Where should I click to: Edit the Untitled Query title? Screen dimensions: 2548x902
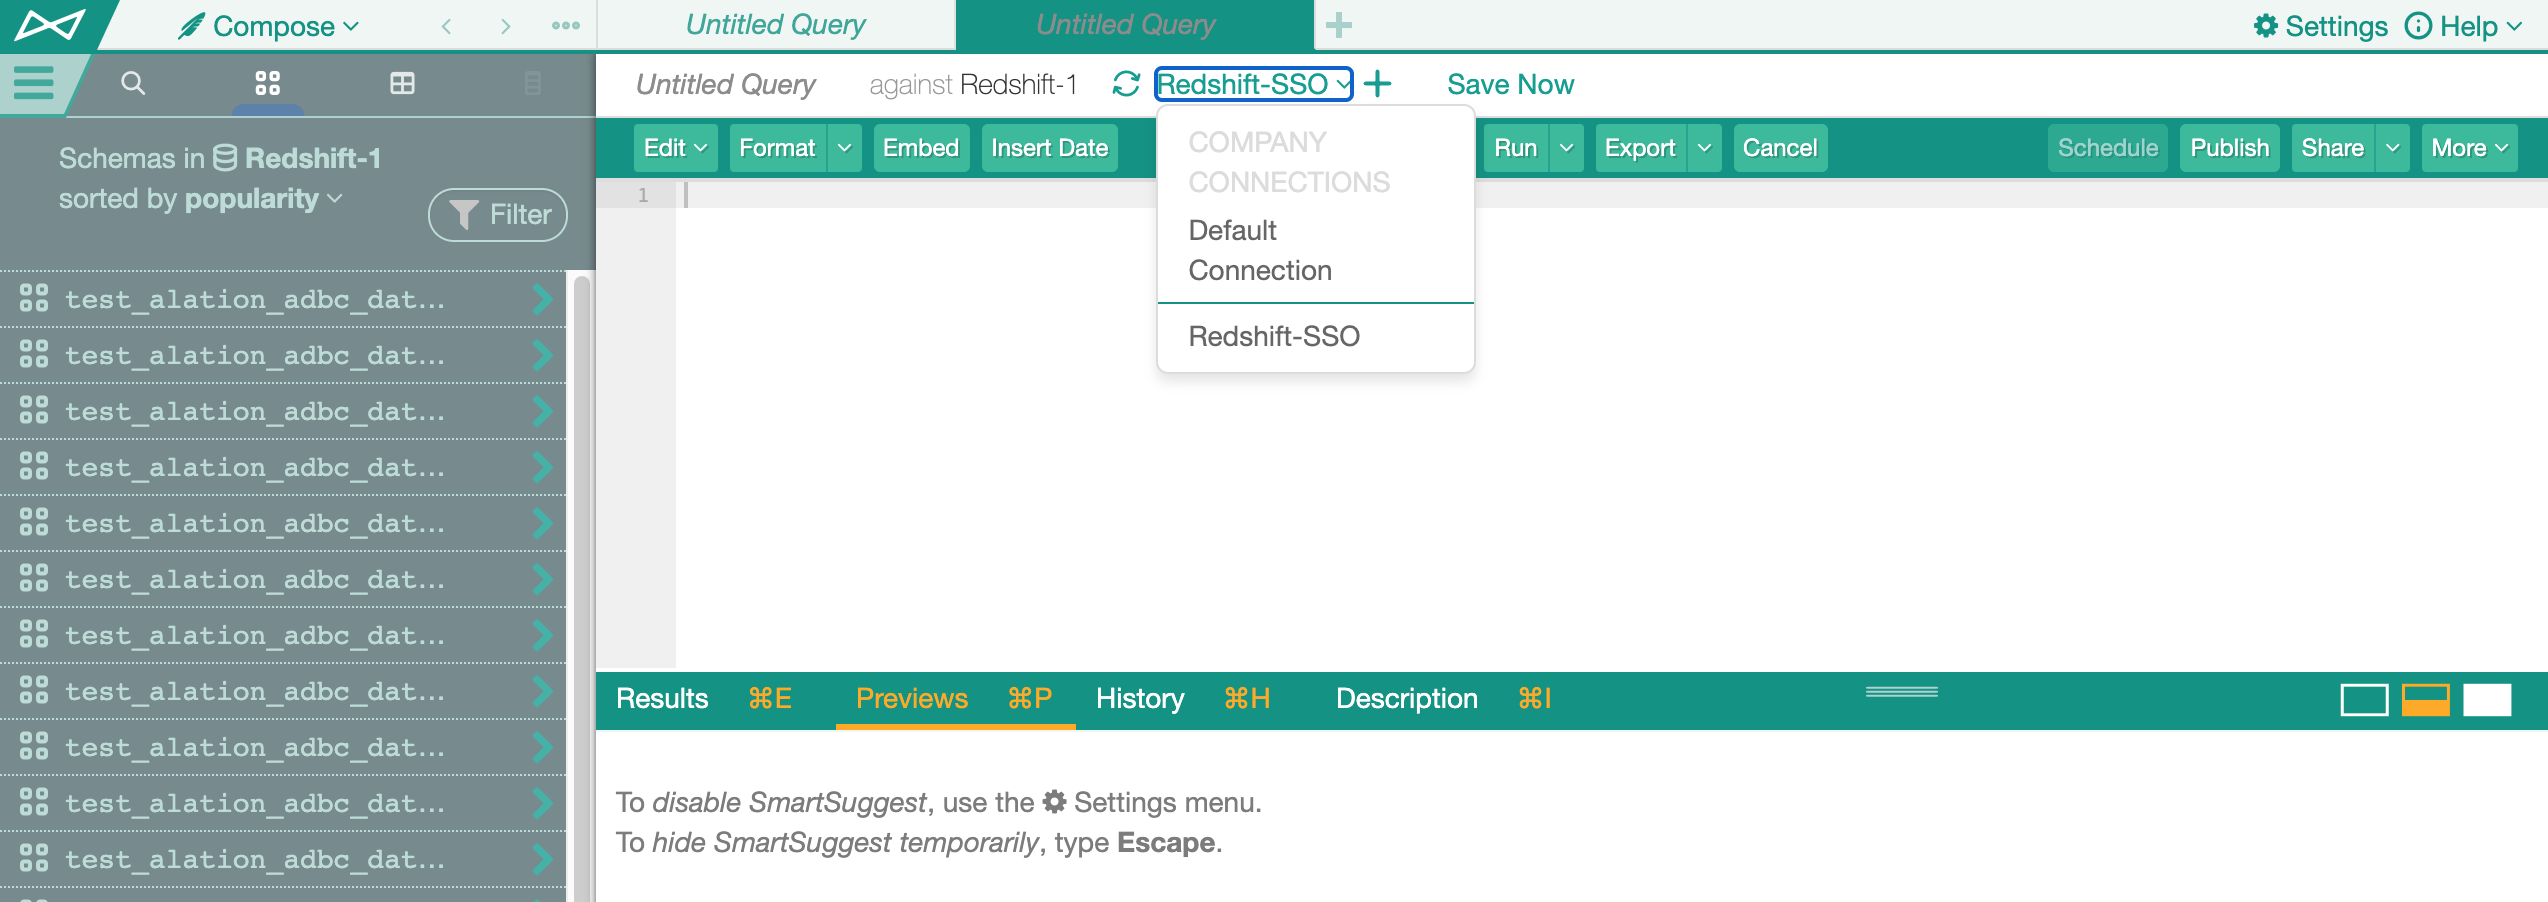(x=726, y=84)
